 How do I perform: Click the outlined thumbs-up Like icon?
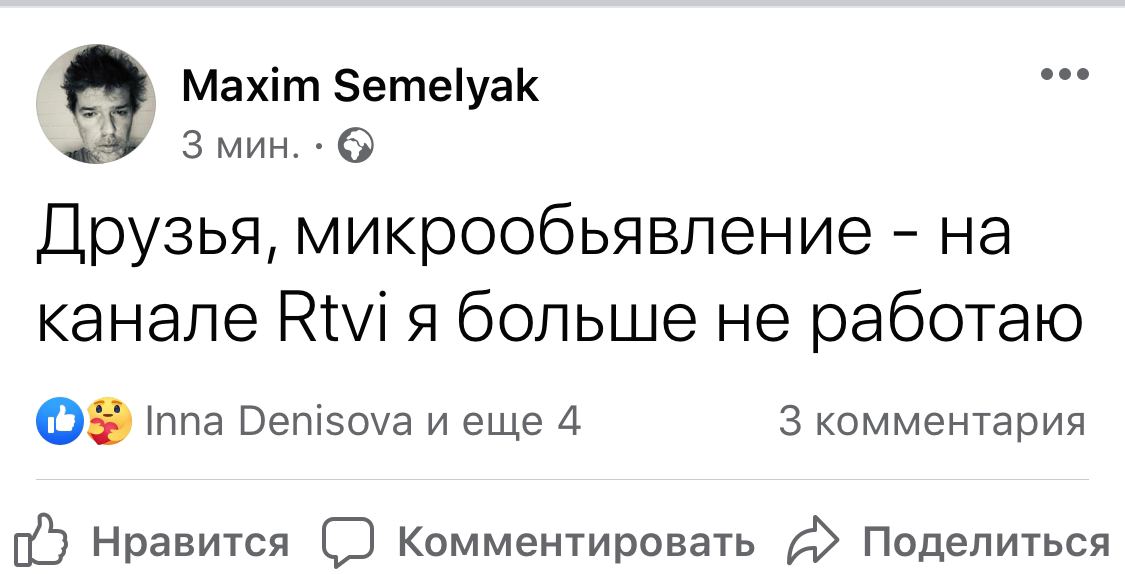coord(46,544)
